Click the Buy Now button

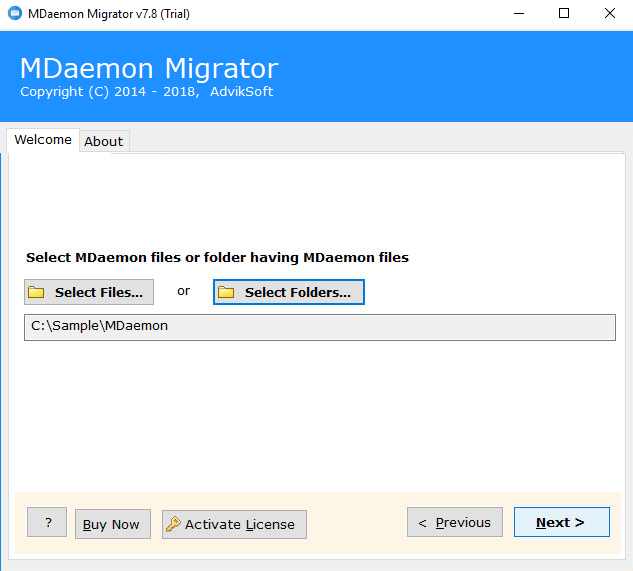(x=113, y=524)
